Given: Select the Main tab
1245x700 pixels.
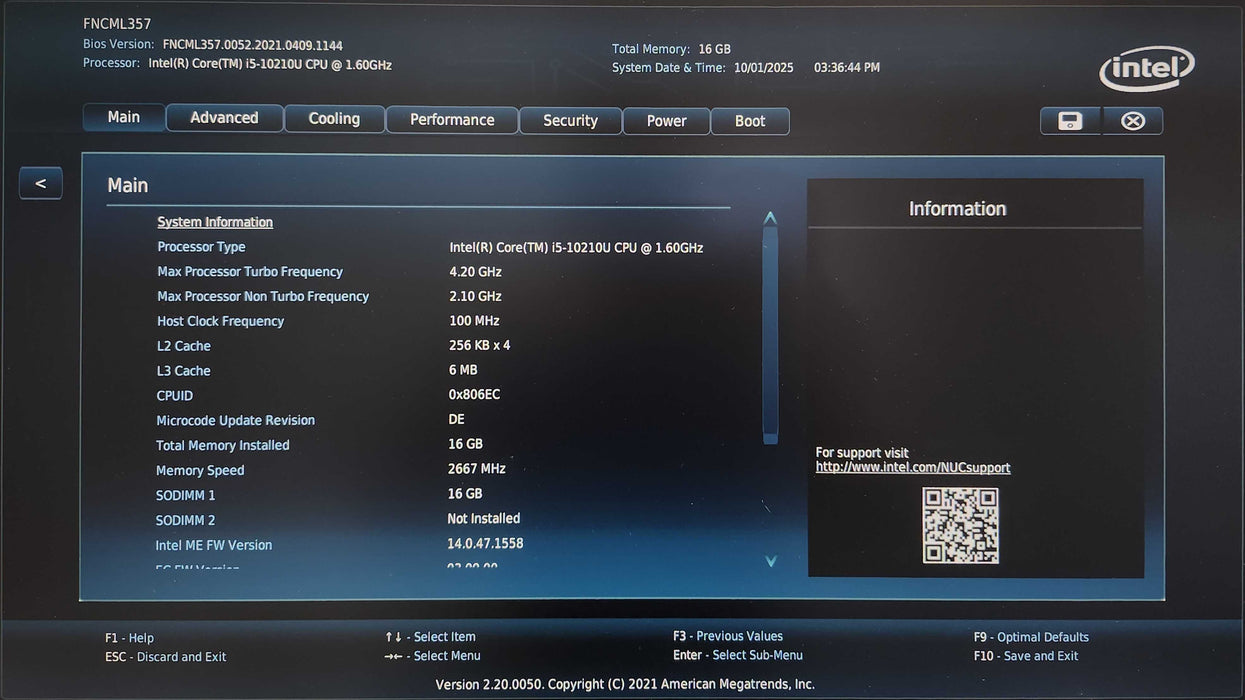Looking at the screenshot, I should (124, 117).
